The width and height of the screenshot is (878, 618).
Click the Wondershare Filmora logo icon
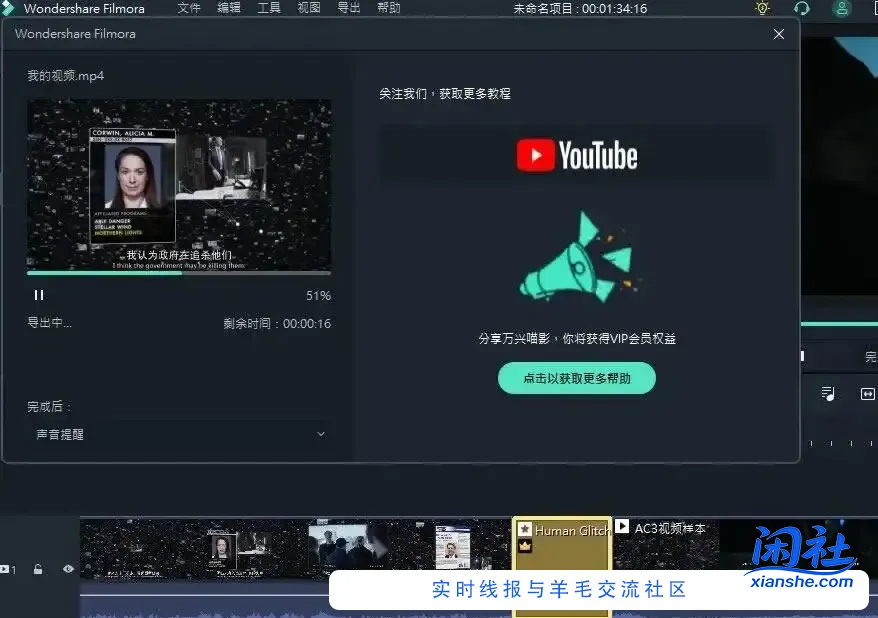click(9, 8)
